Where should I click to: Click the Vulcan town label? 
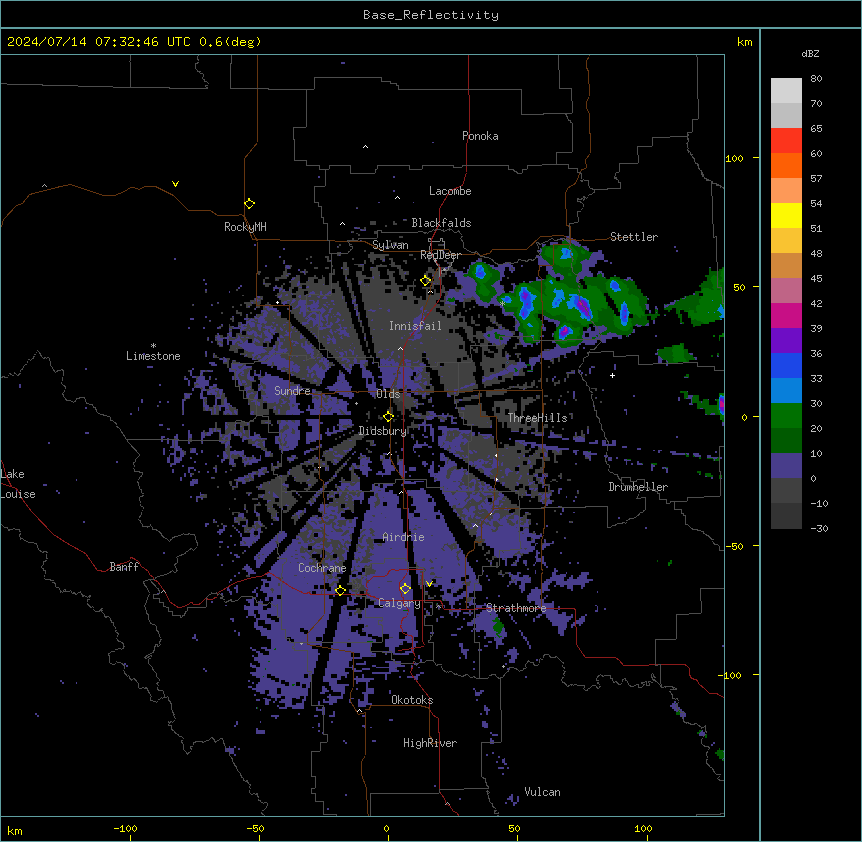542,792
